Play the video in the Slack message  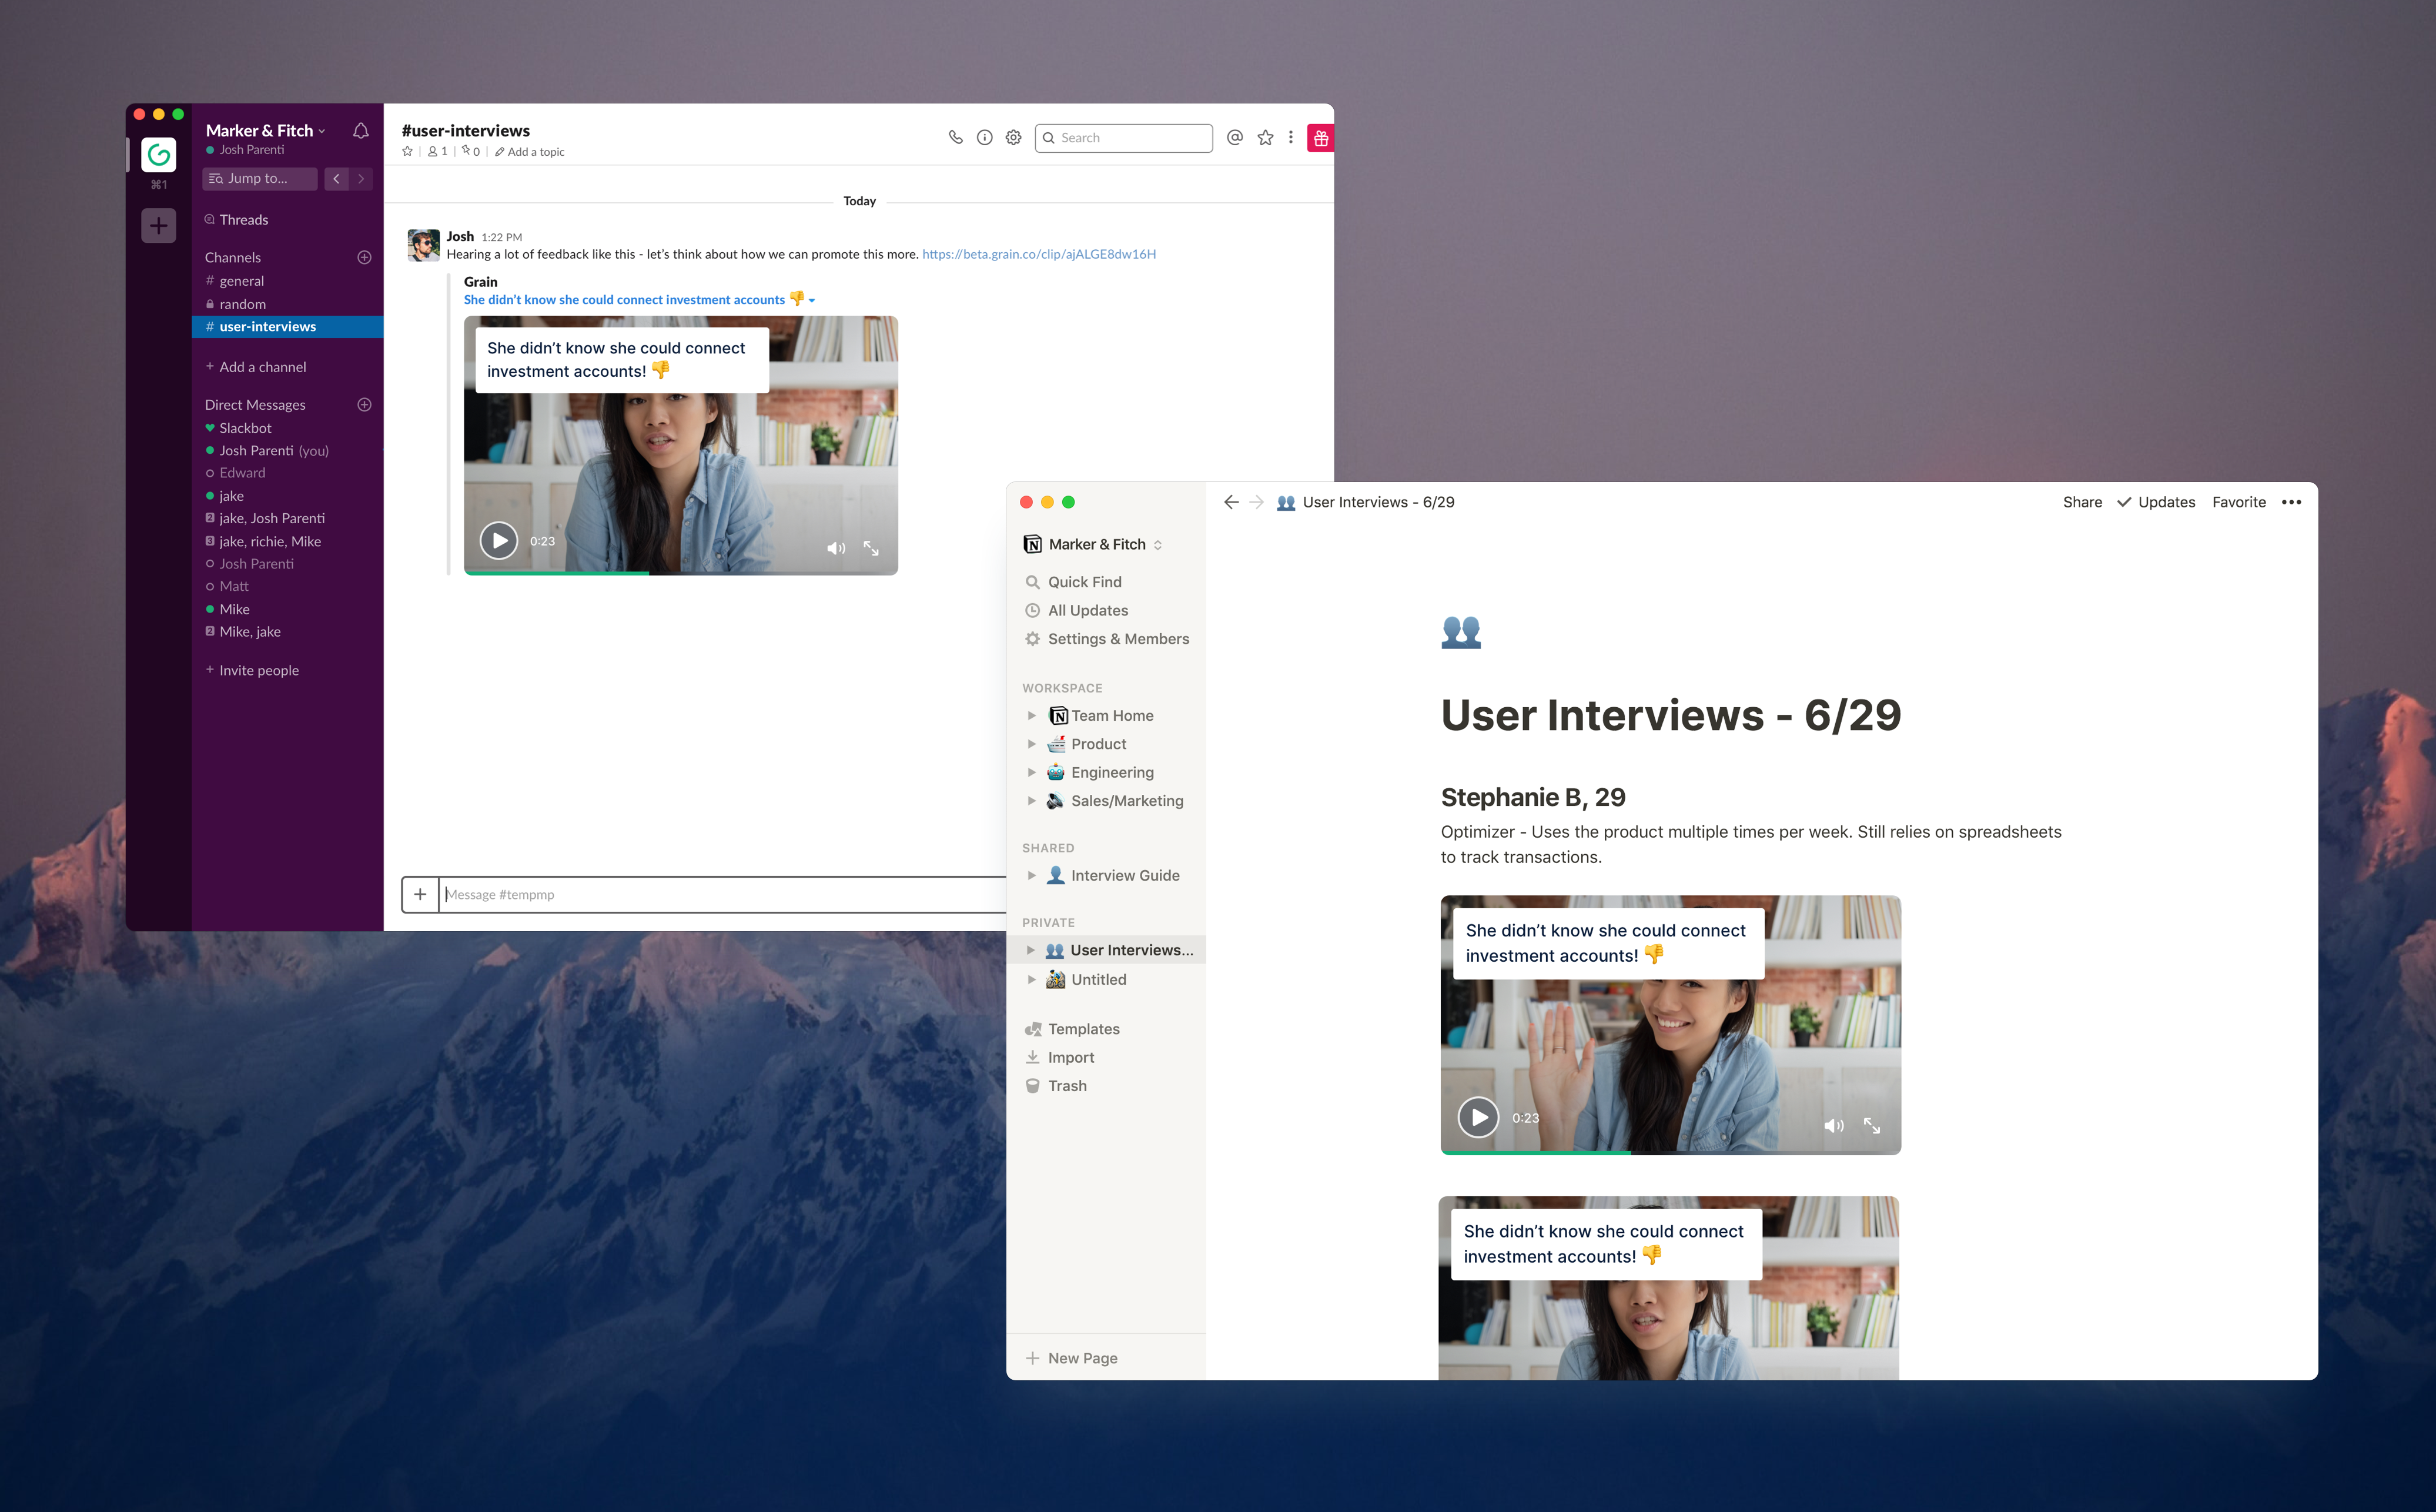pyautogui.click(x=498, y=541)
